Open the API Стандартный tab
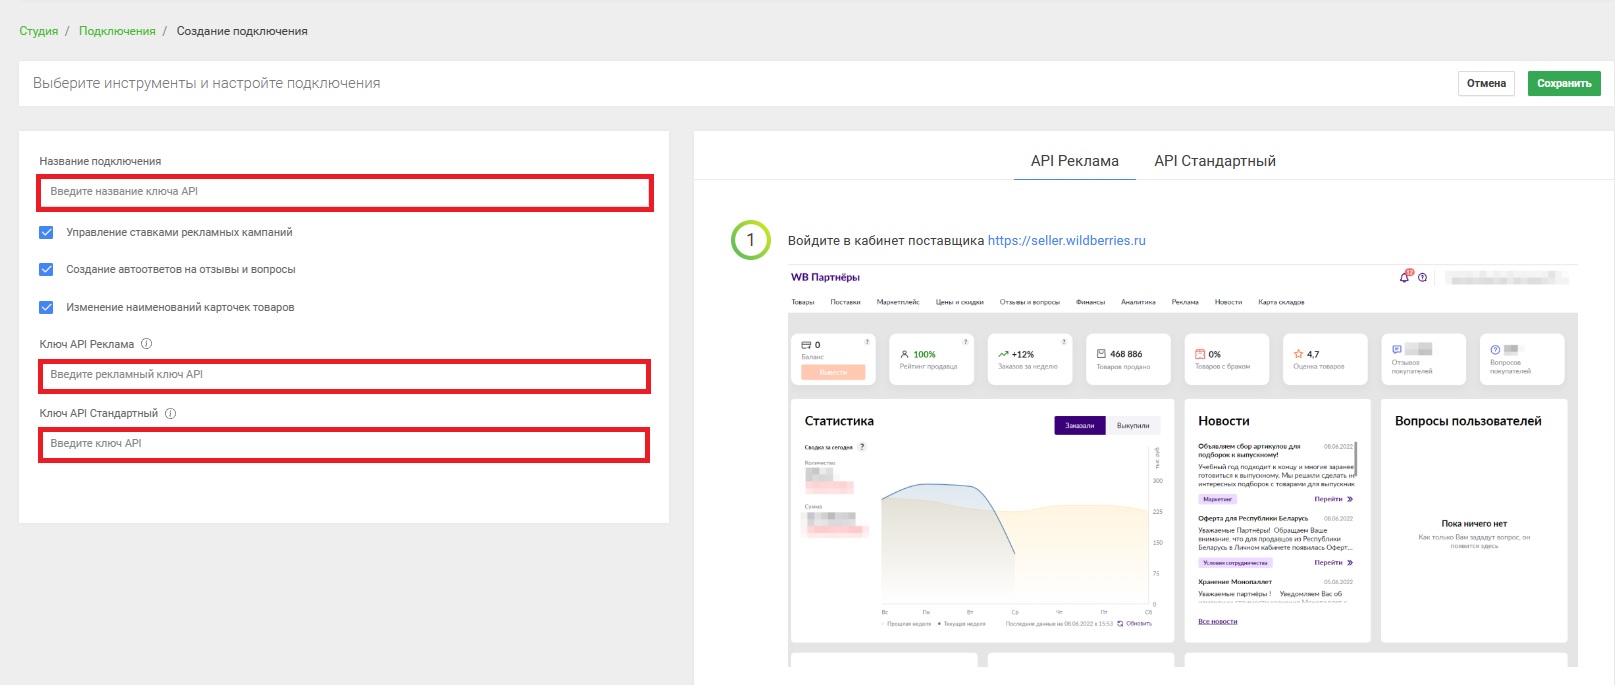 coord(1214,161)
